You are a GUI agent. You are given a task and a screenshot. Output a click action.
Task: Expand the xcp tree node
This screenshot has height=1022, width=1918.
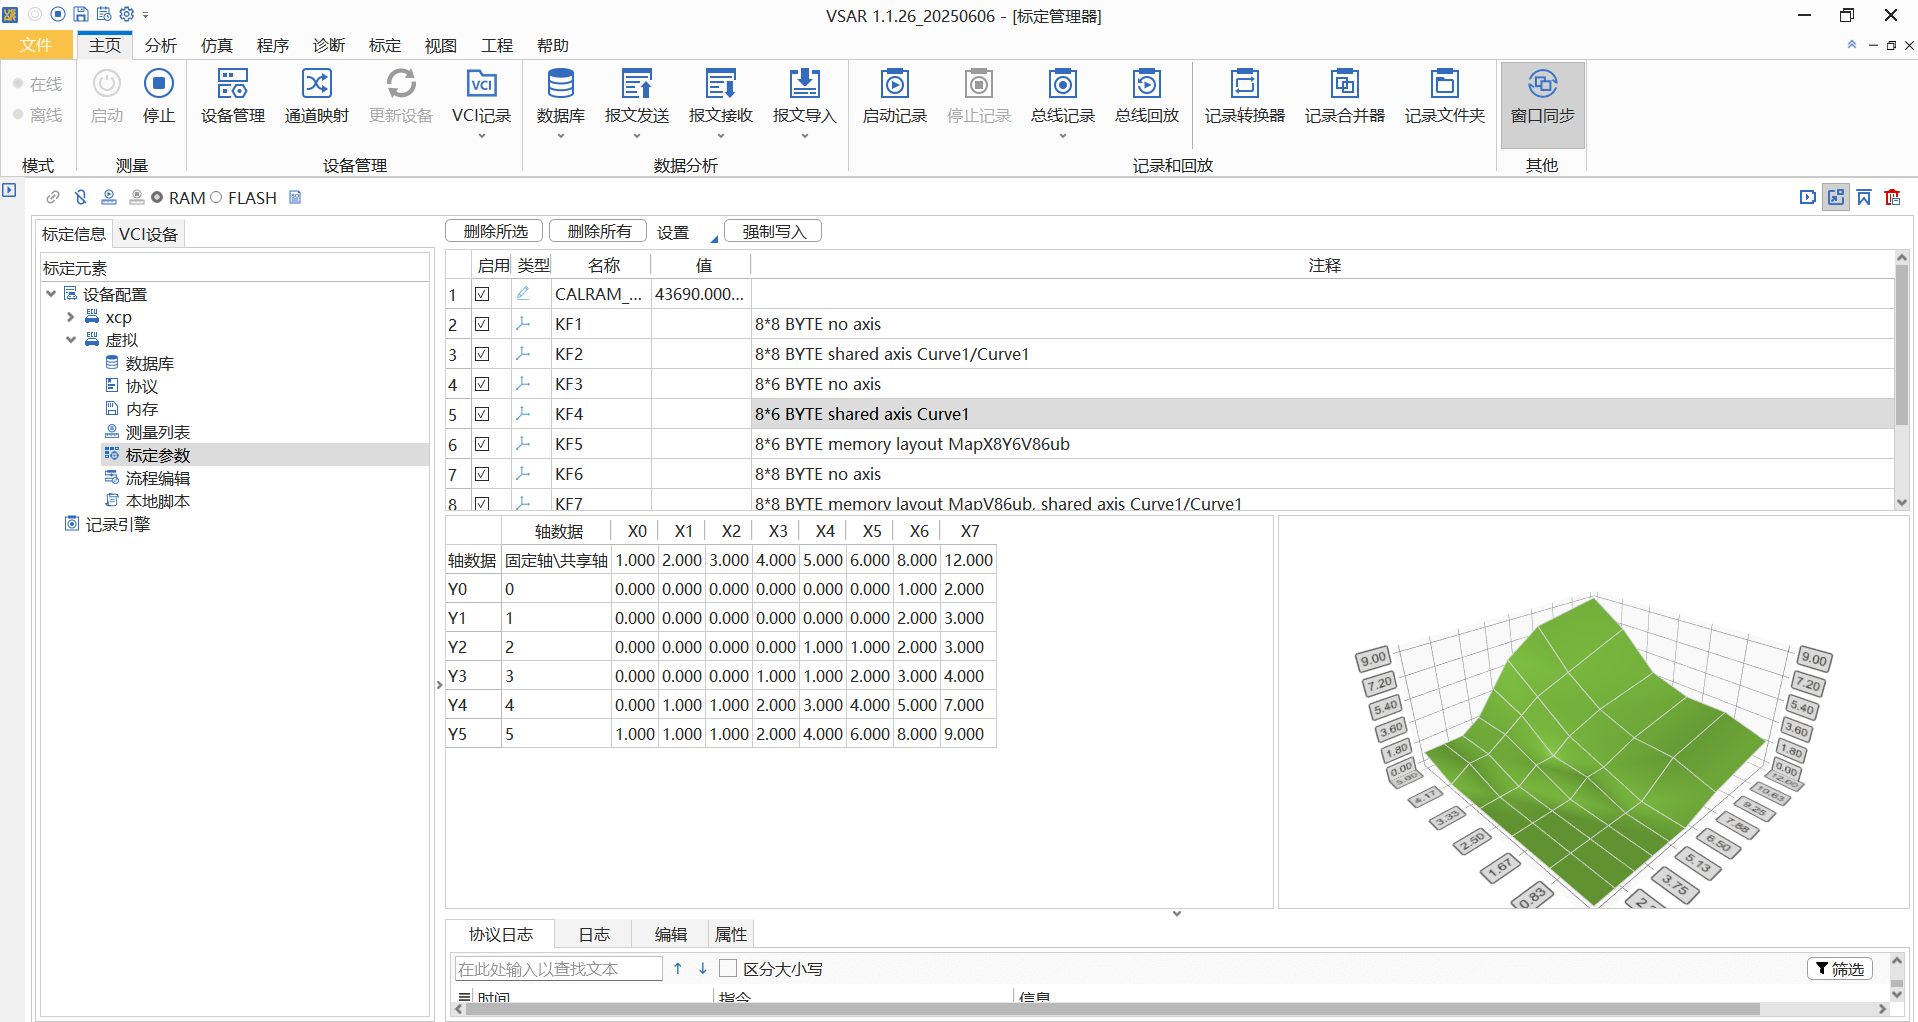coord(70,317)
